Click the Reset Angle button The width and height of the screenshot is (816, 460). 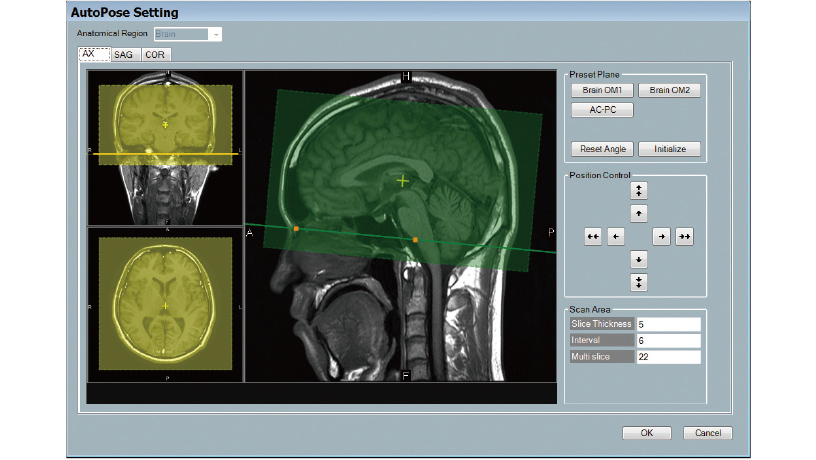[x=601, y=148]
